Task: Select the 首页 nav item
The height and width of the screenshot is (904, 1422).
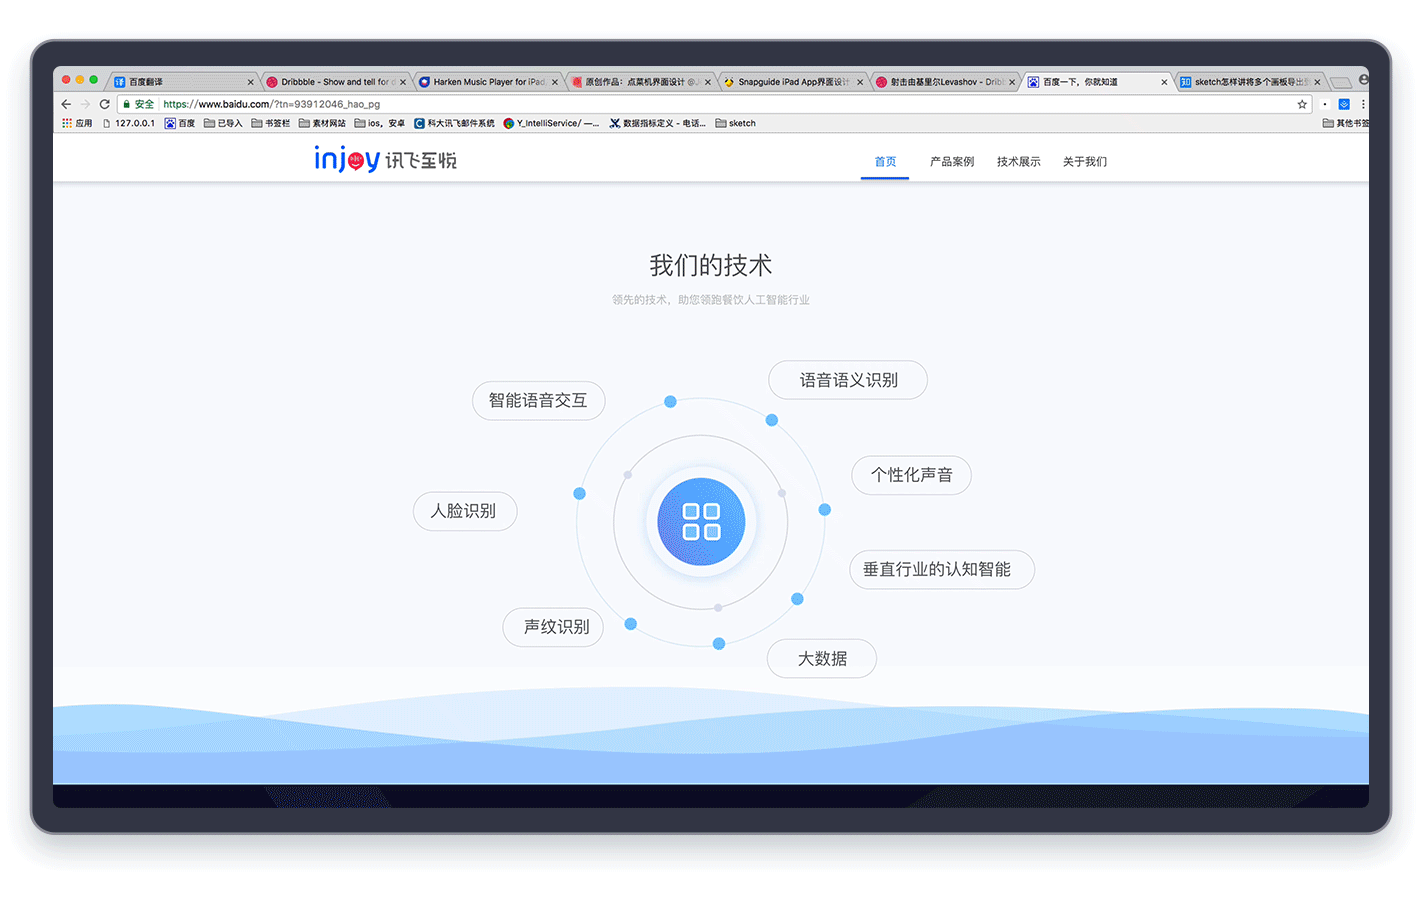Action: (885, 161)
